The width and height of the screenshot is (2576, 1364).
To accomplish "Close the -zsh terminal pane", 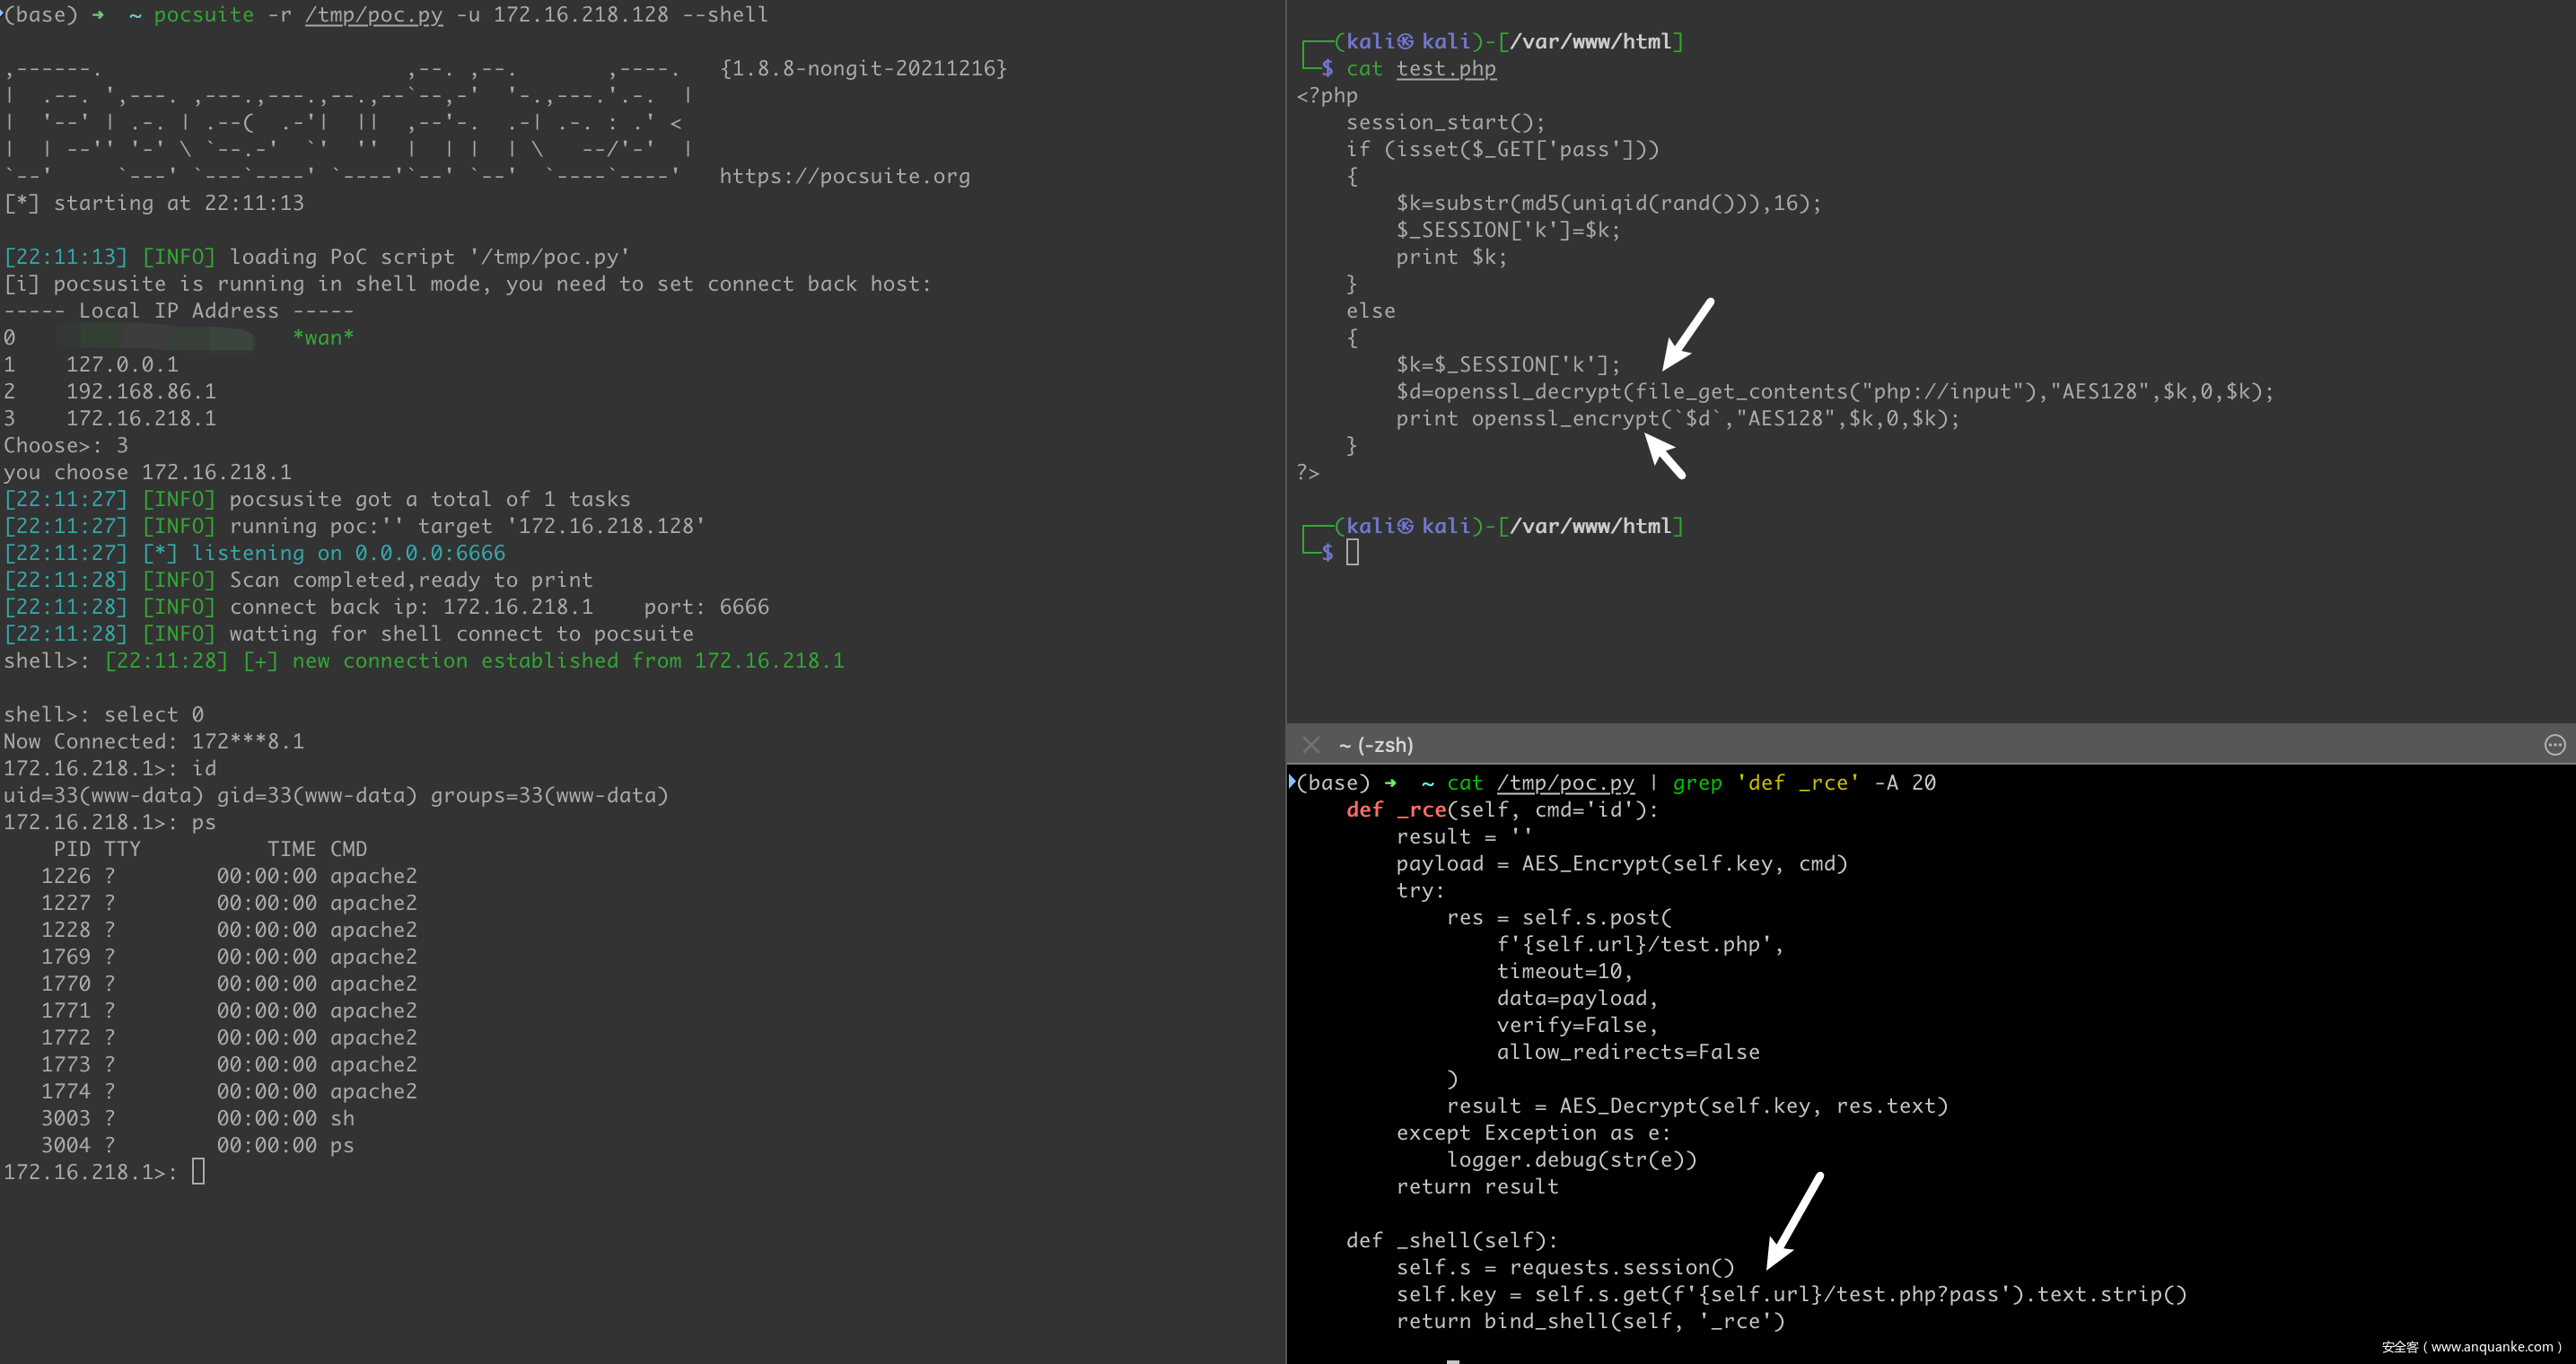I will (1311, 745).
